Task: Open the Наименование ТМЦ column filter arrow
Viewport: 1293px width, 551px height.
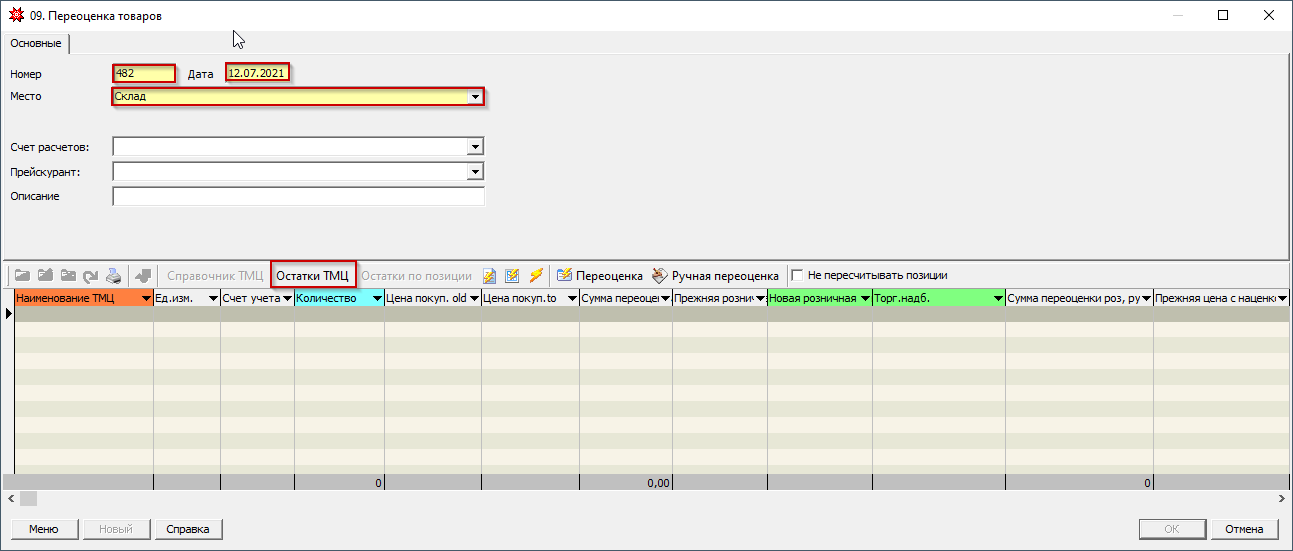Action: click(146, 299)
